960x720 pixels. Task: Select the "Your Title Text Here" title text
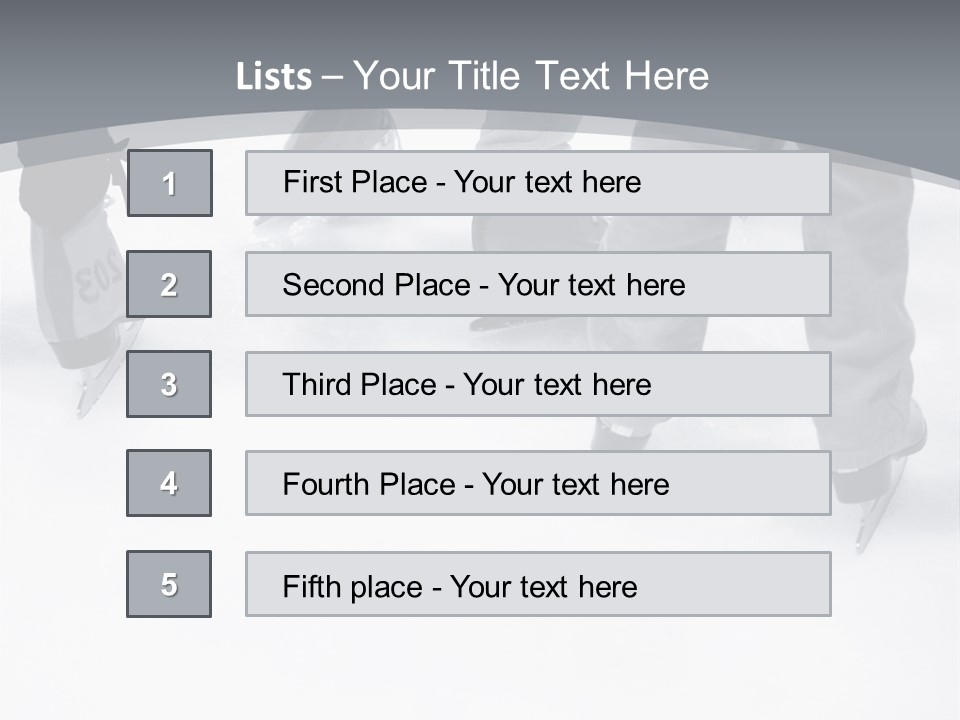pos(531,76)
